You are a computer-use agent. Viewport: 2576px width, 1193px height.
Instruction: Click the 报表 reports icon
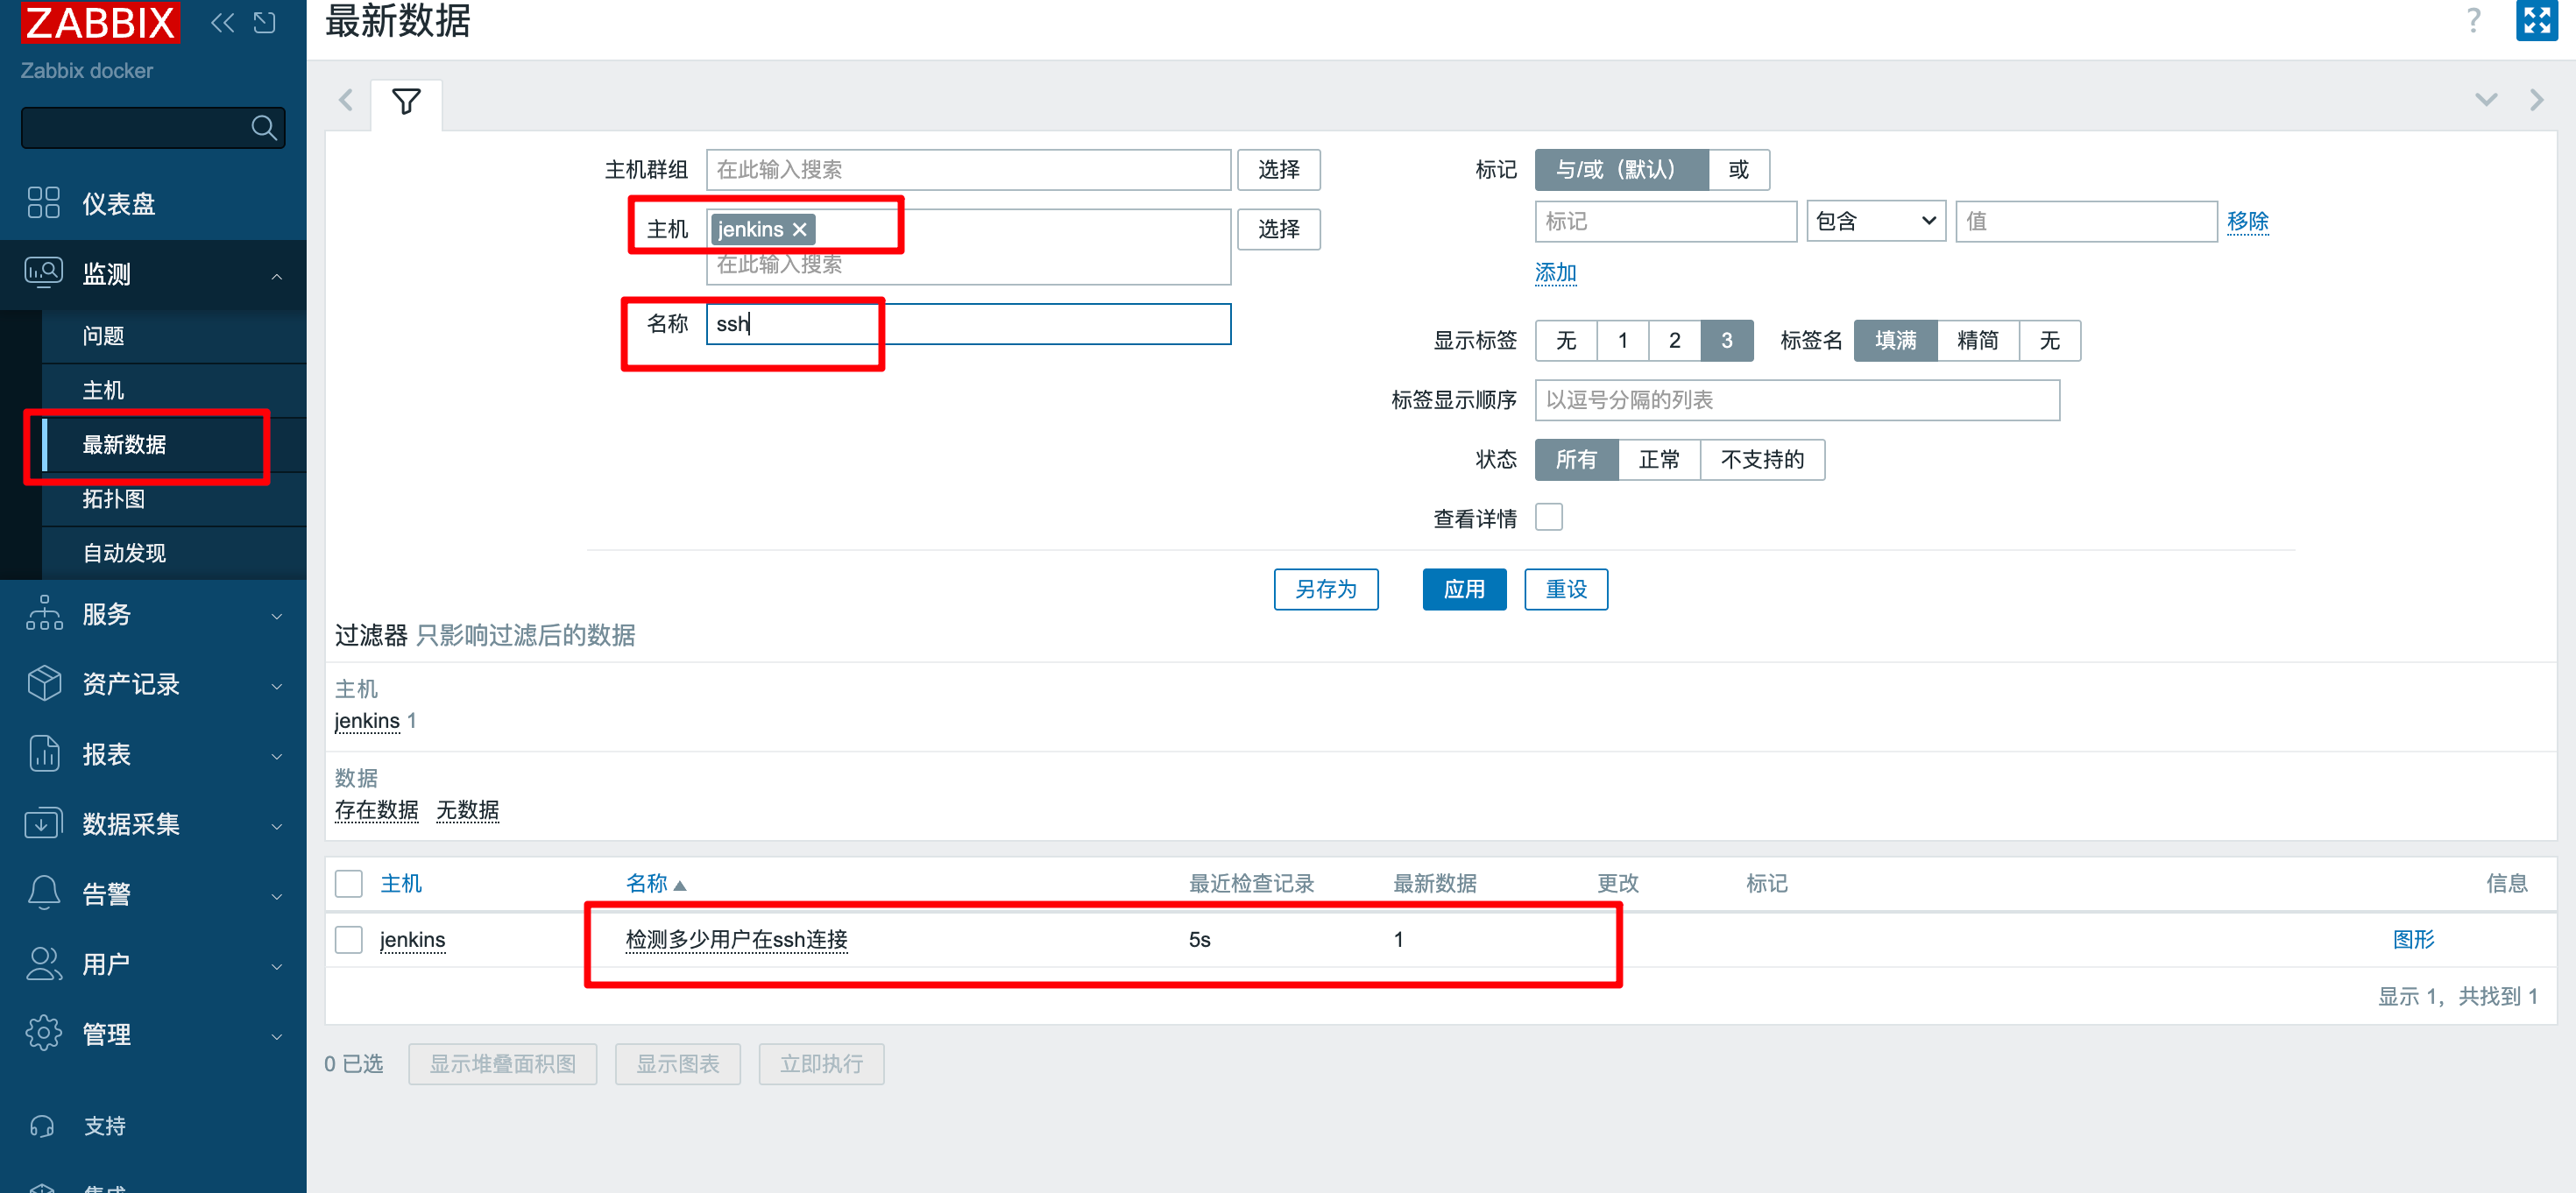[44, 753]
